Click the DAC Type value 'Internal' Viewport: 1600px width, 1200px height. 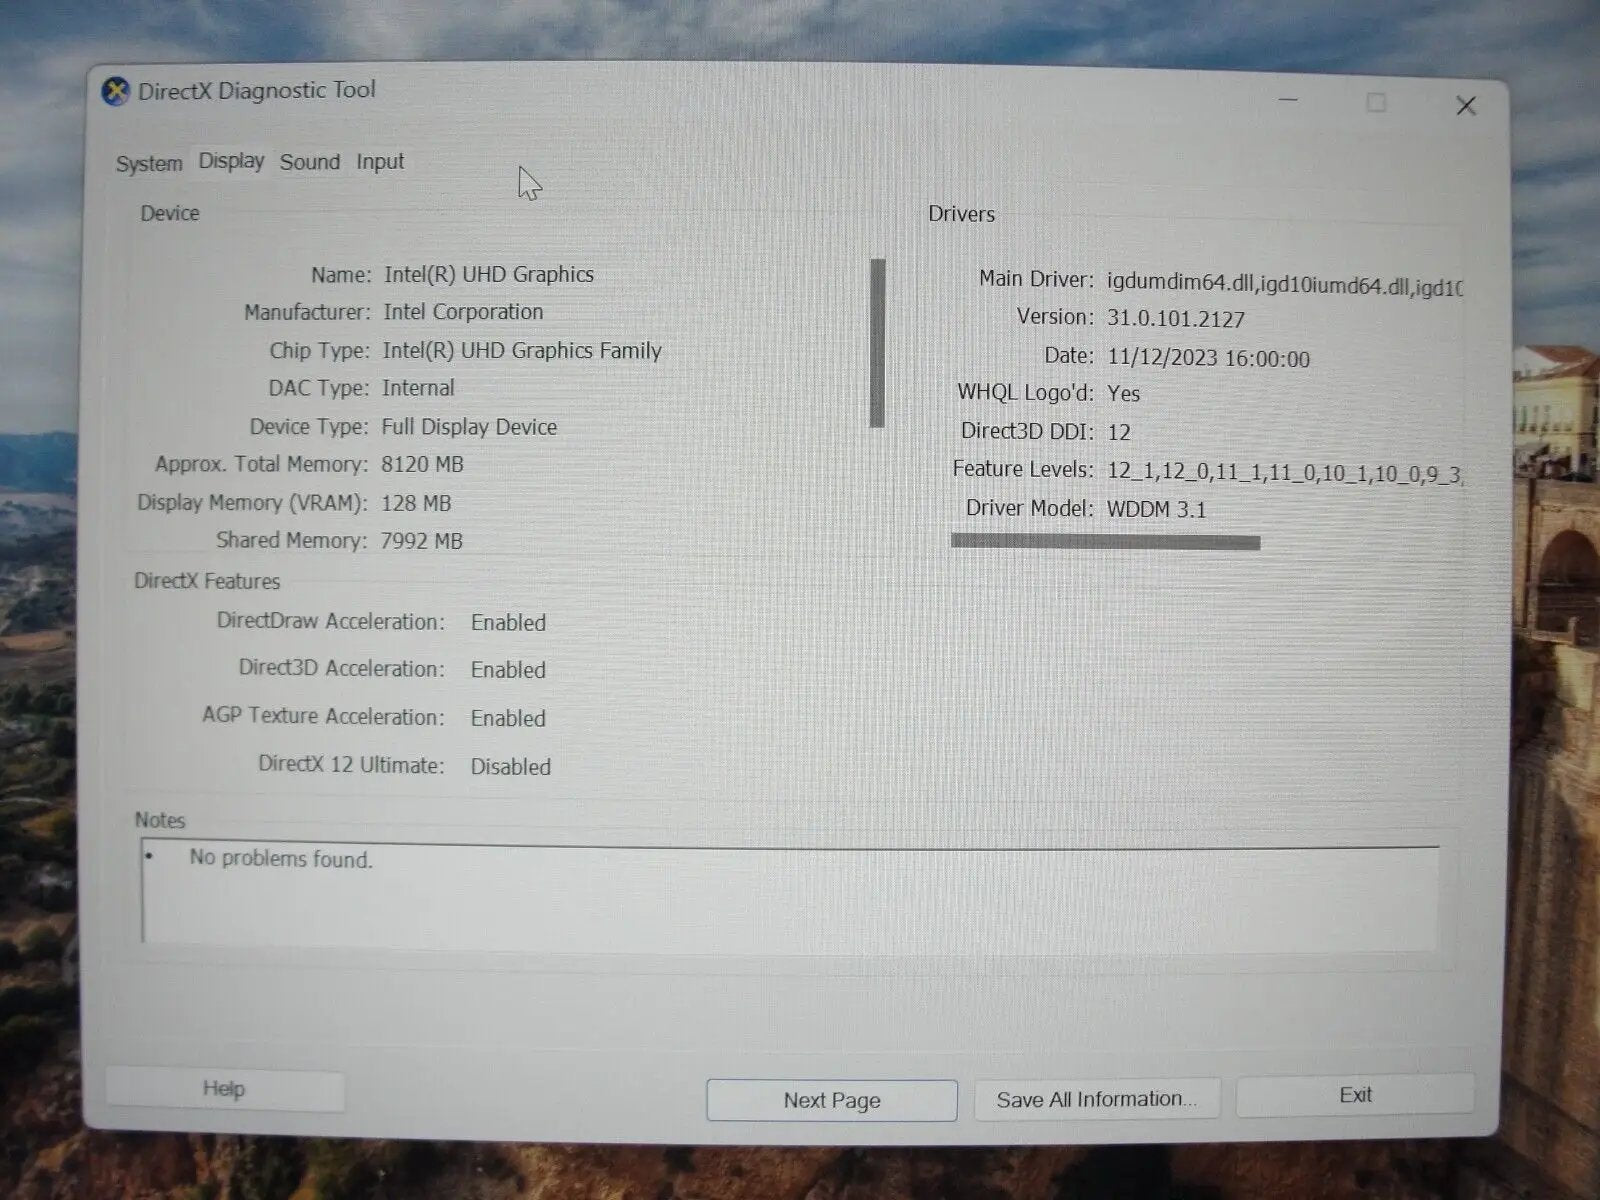pyautogui.click(x=418, y=388)
